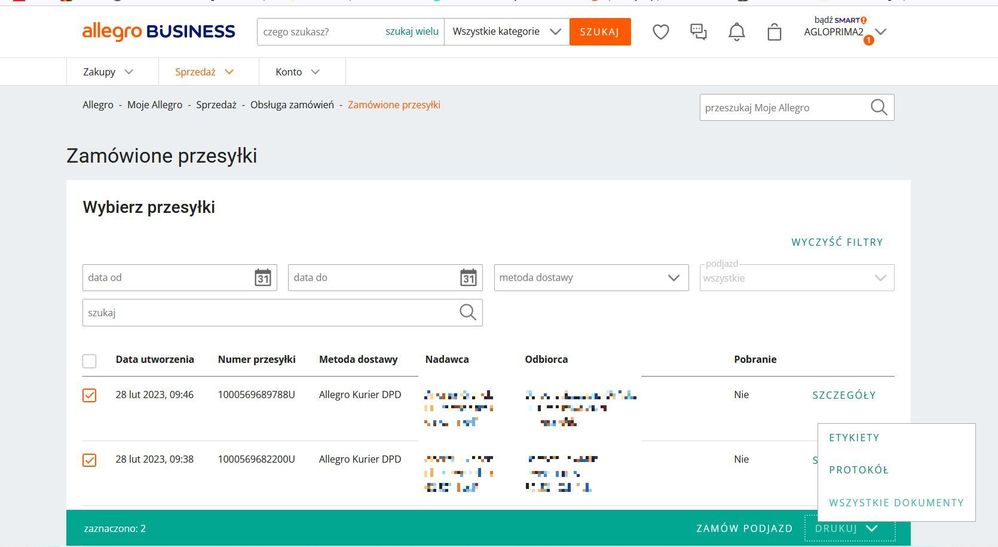
Task: Open the messages chat icon
Action: pos(698,32)
